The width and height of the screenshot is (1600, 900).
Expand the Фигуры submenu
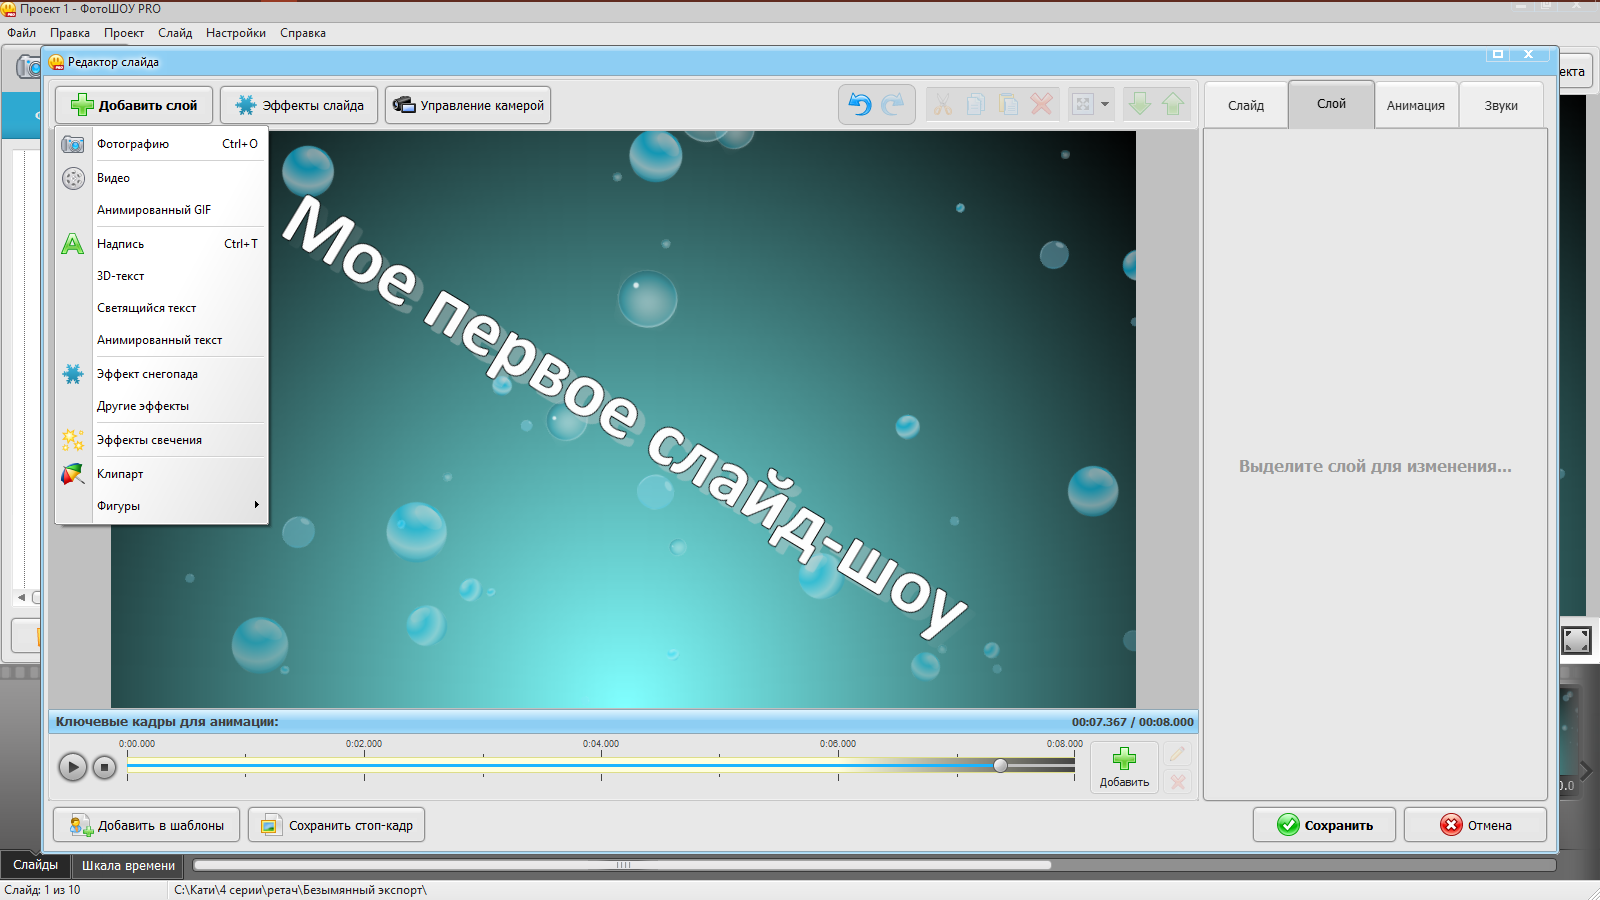(162, 506)
